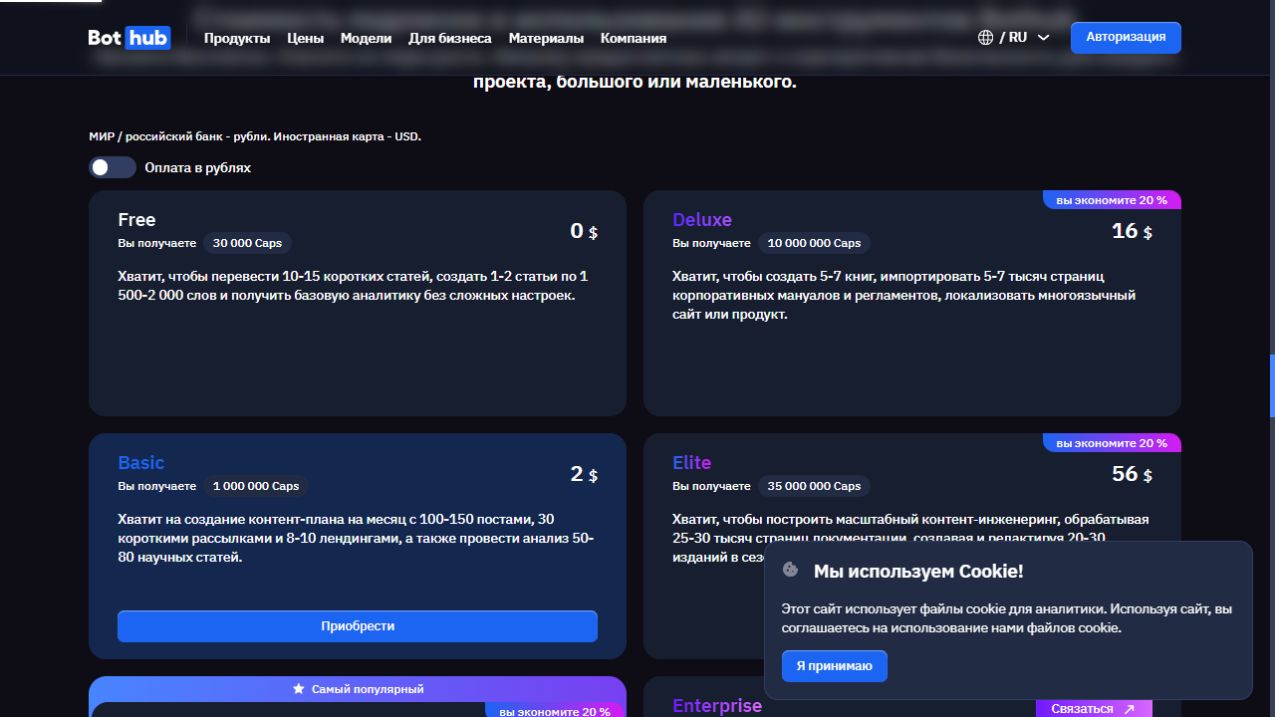1275x717 pixels.
Task: Click the Deluxe plan title
Action: [x=702, y=220]
